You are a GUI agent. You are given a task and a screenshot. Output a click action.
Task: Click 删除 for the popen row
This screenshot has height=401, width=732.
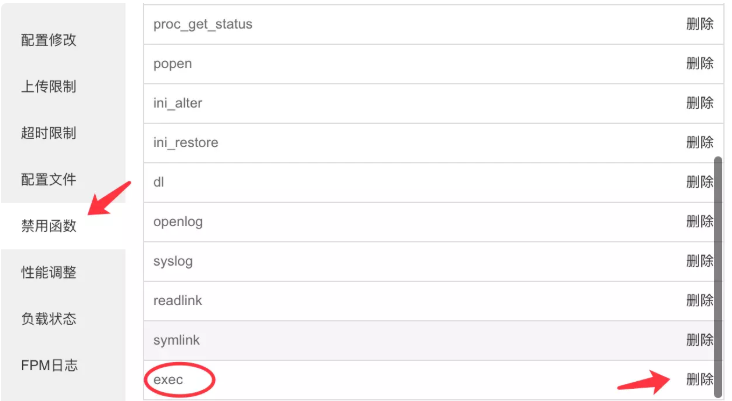(x=699, y=63)
